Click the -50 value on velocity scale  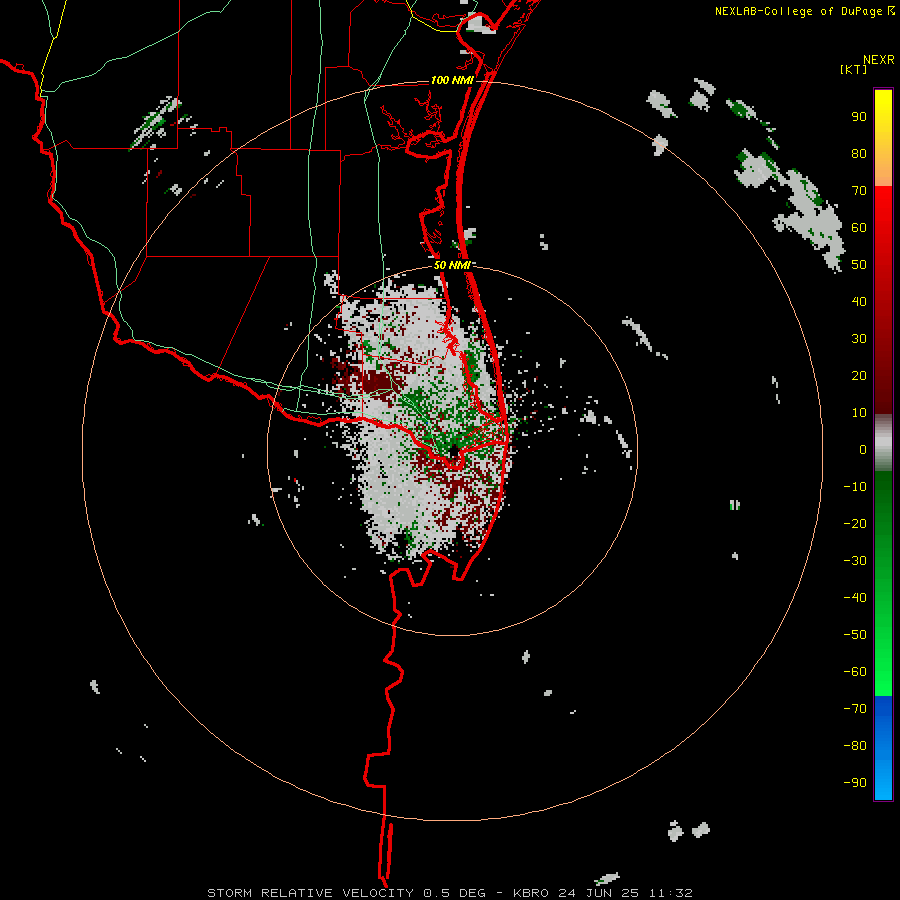click(x=855, y=635)
